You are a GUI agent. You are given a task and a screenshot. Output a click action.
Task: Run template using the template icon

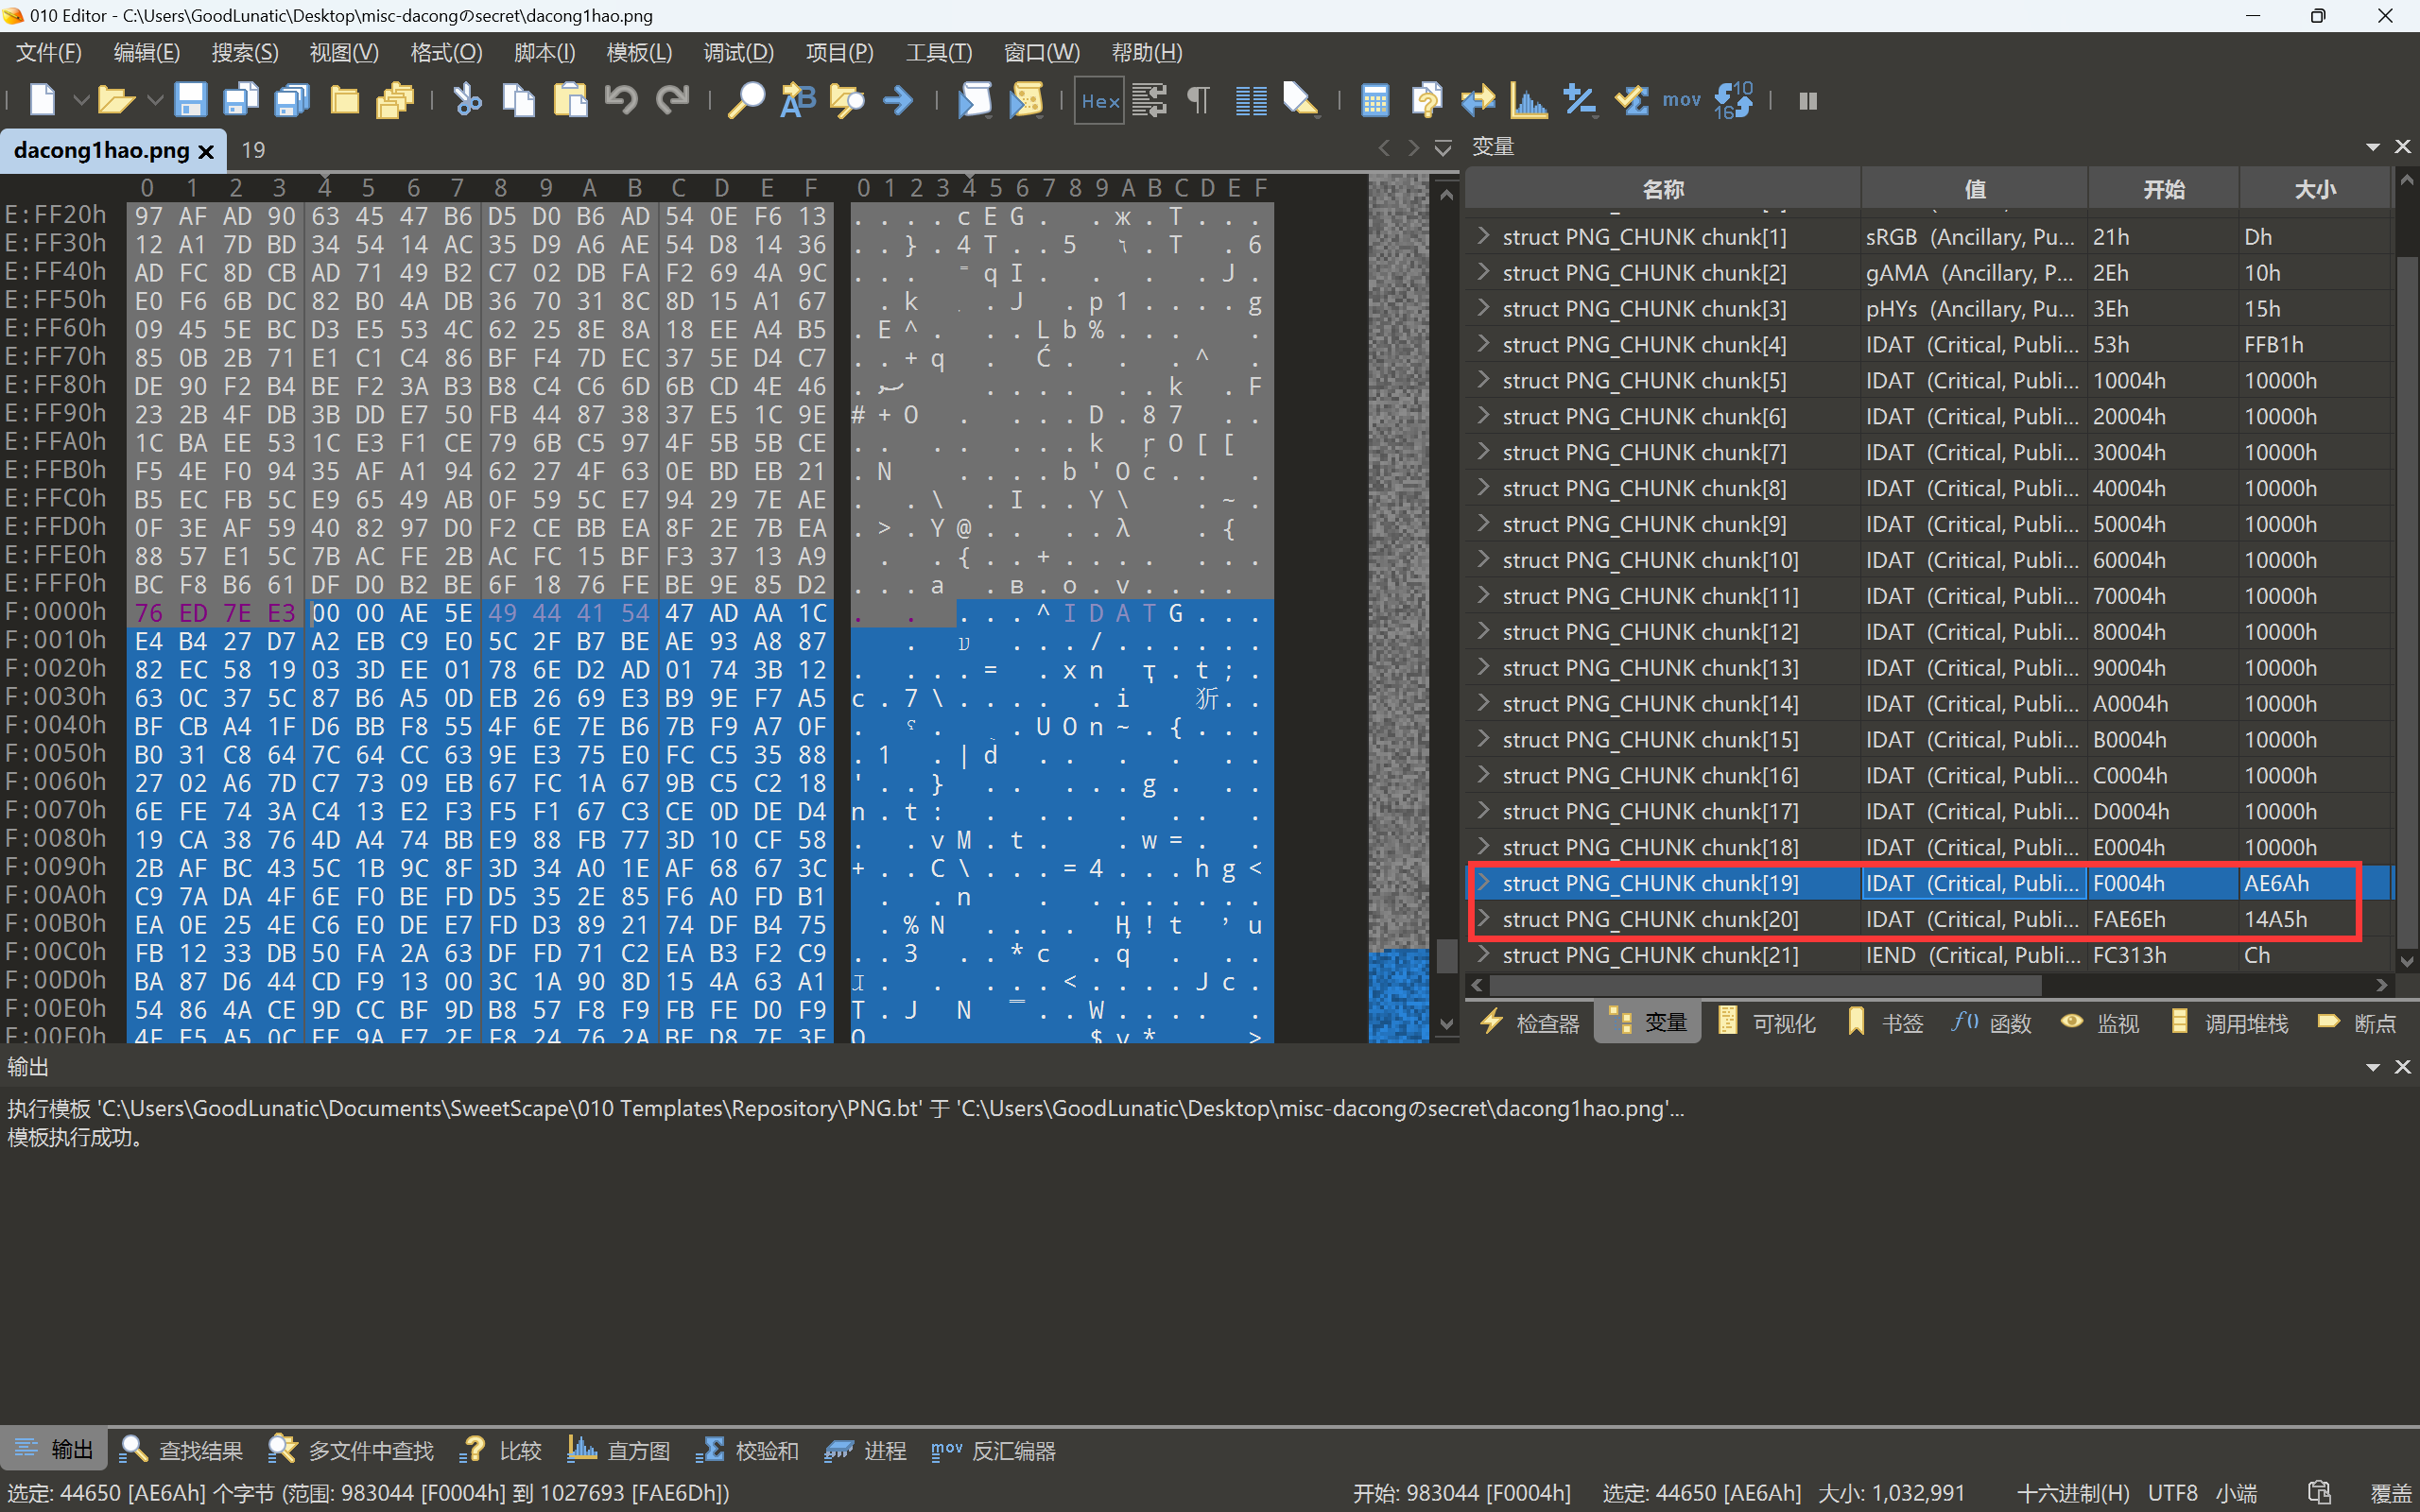(x=1027, y=100)
